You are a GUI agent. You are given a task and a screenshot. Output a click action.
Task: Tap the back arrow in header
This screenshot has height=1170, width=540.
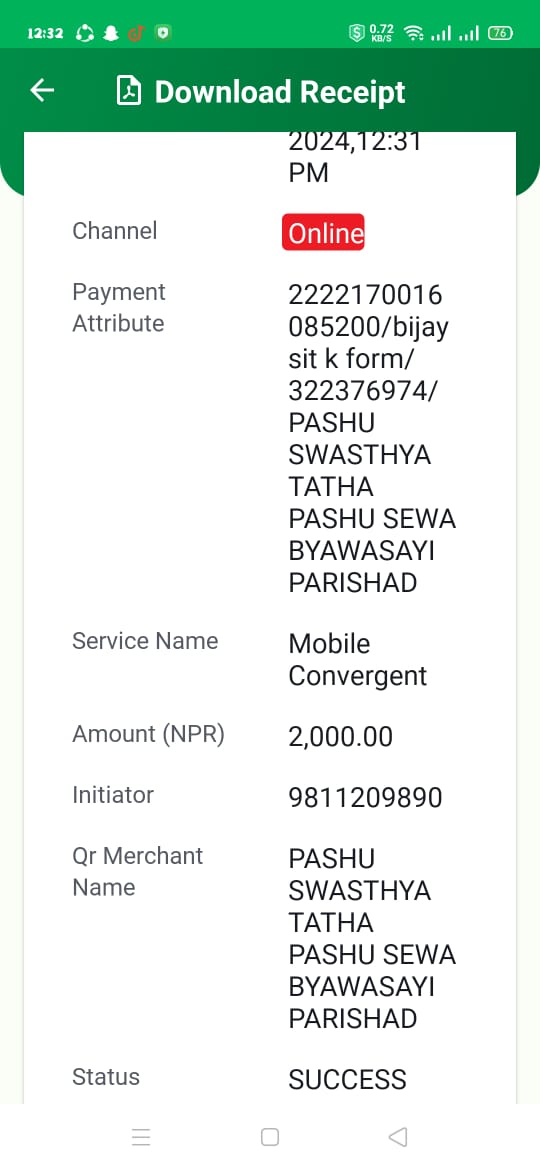[x=42, y=91]
